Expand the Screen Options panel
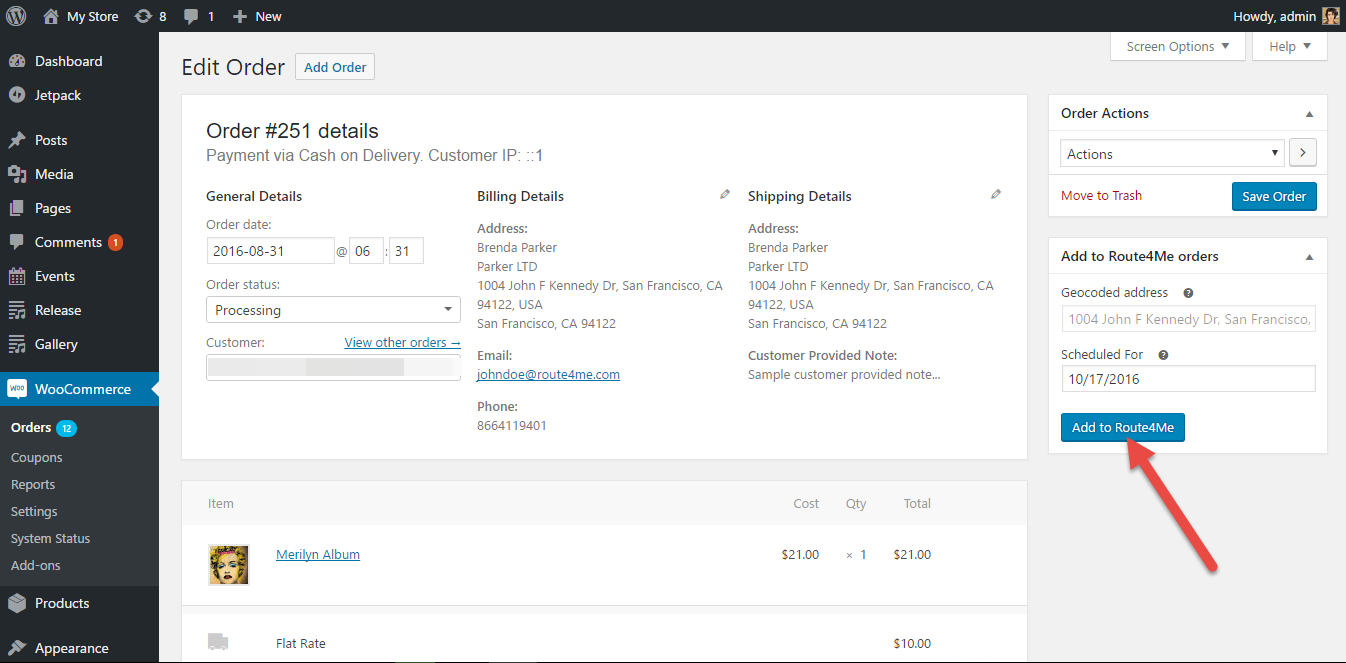The image size is (1346, 663). 1177,46
